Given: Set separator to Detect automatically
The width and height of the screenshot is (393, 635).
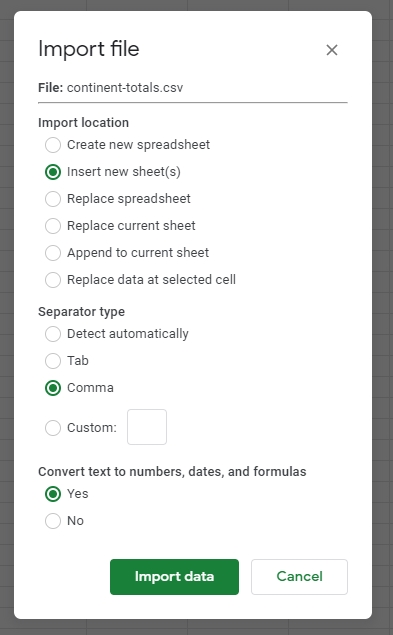Looking at the screenshot, I should [x=53, y=334].
